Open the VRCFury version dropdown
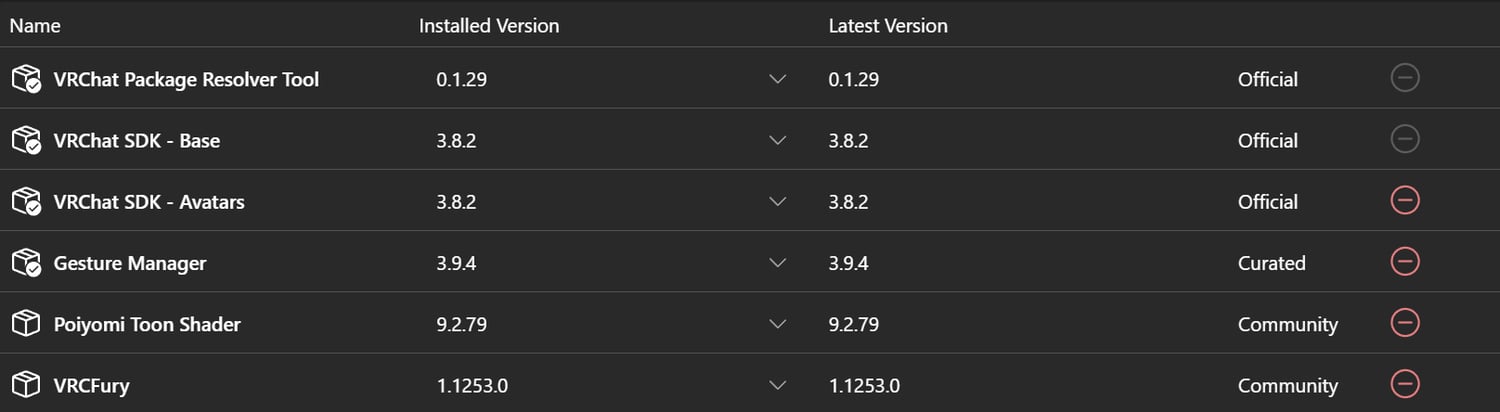 pos(778,386)
